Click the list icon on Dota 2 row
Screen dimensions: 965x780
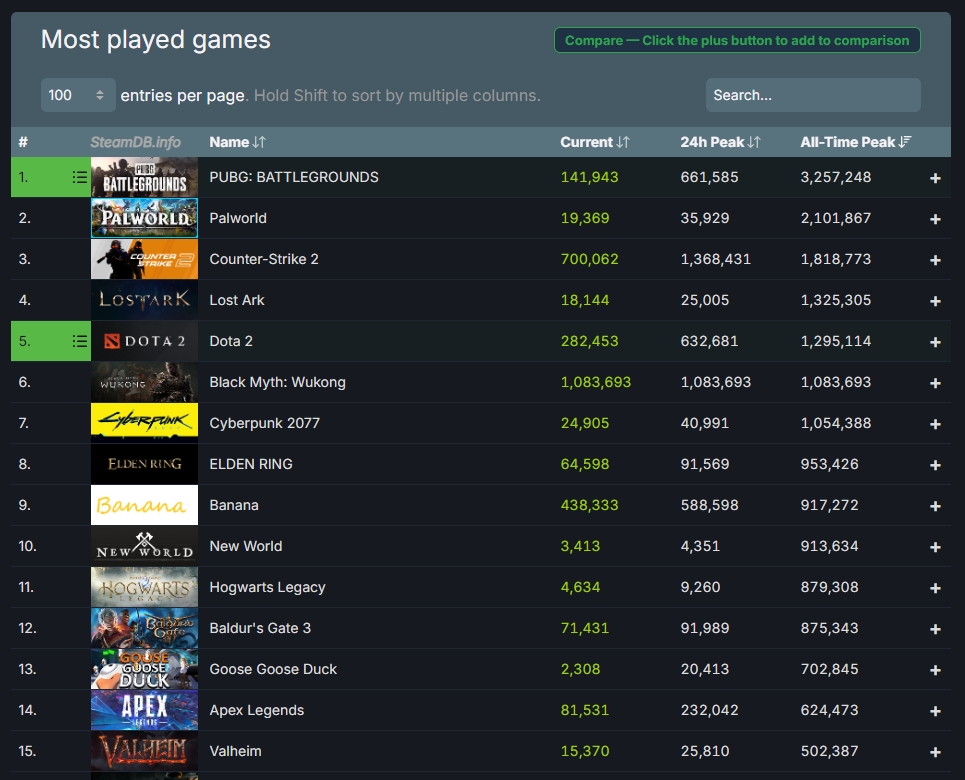(x=80, y=341)
